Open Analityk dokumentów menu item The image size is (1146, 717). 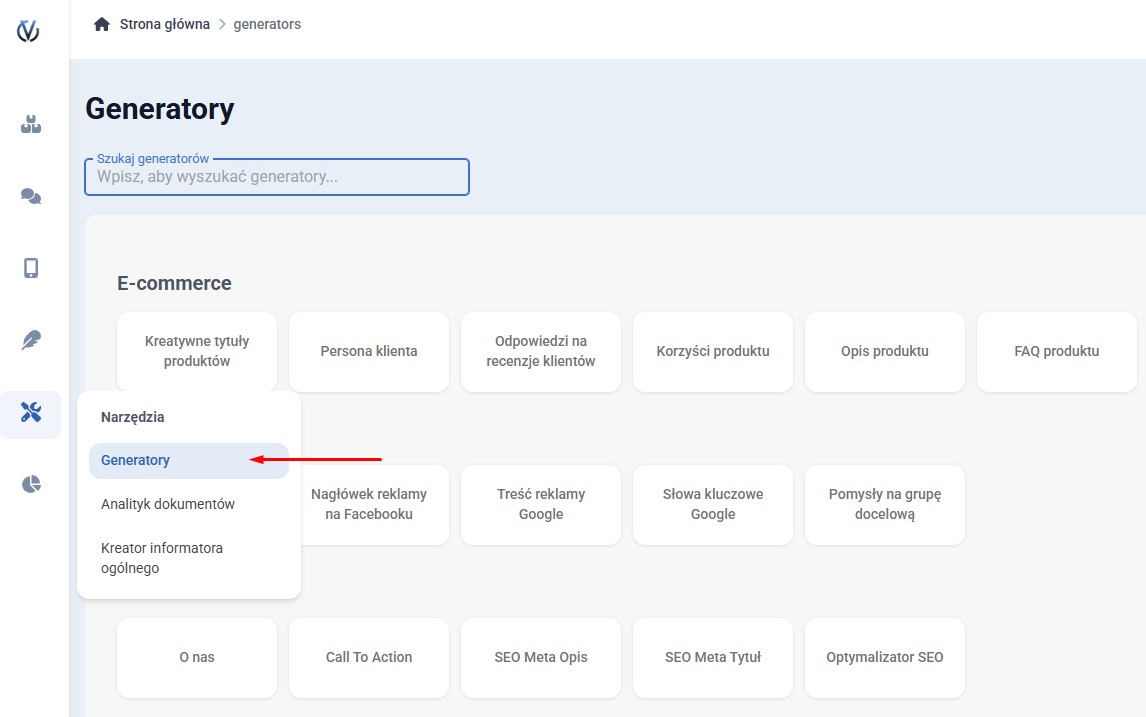[168, 504]
